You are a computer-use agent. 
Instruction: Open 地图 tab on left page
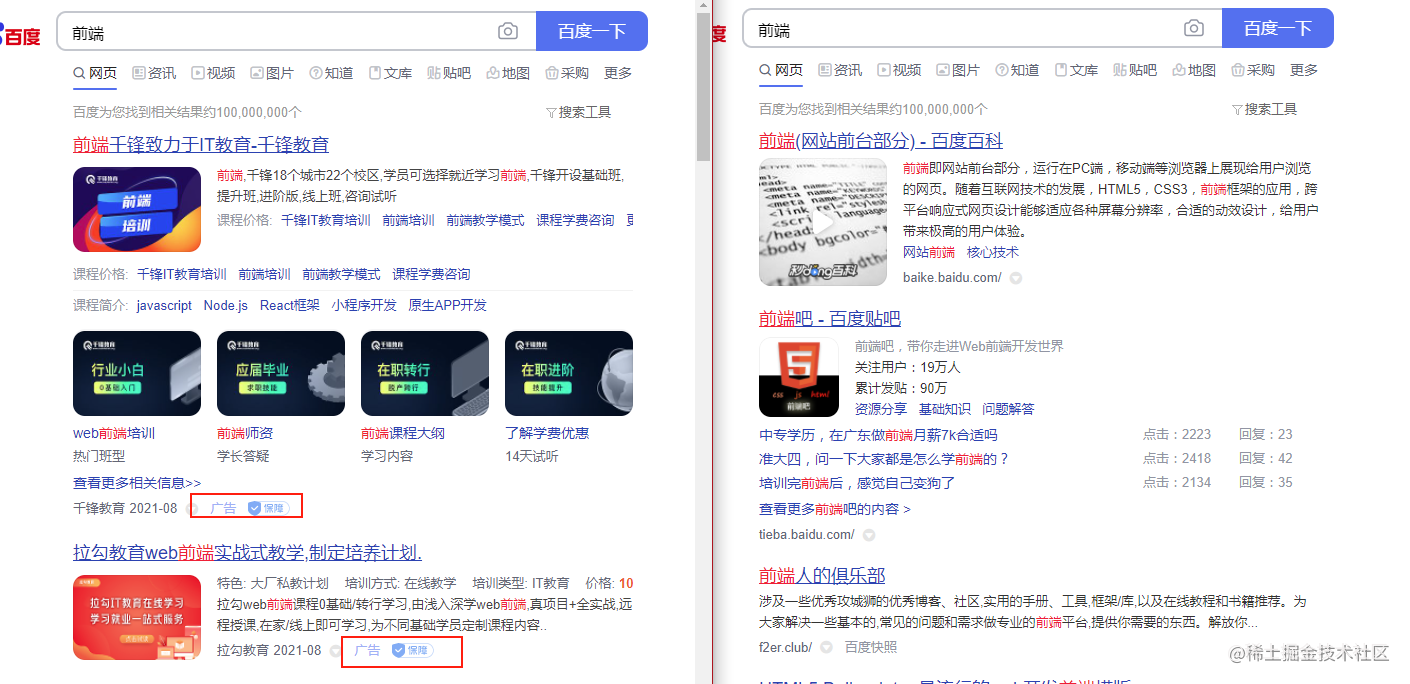[x=508, y=73]
